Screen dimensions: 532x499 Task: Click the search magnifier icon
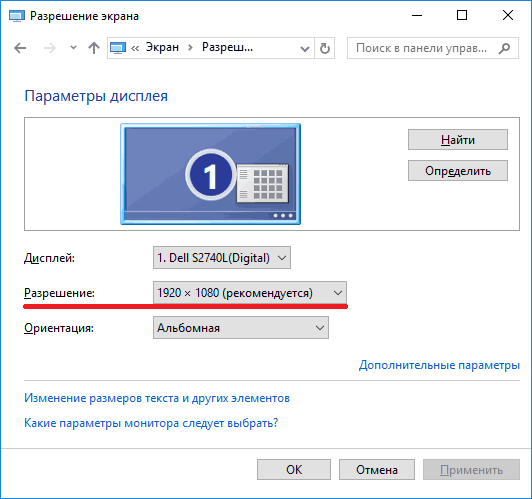click(x=504, y=48)
